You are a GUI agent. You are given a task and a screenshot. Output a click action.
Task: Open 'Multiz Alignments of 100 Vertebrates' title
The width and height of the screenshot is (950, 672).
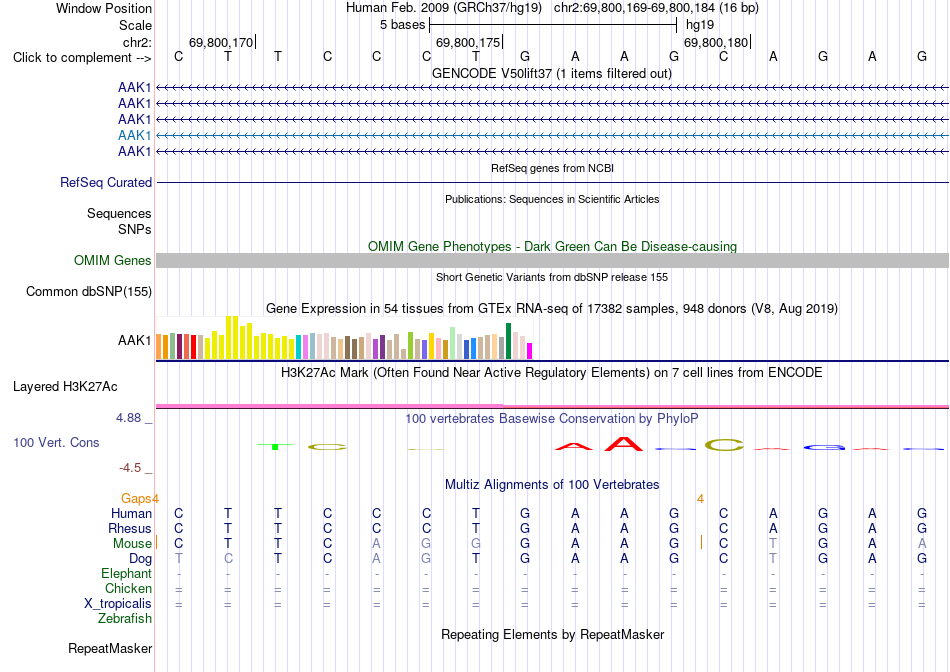point(552,485)
